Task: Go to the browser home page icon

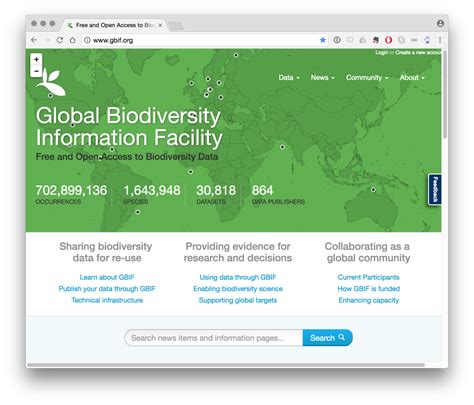Action: (x=72, y=40)
